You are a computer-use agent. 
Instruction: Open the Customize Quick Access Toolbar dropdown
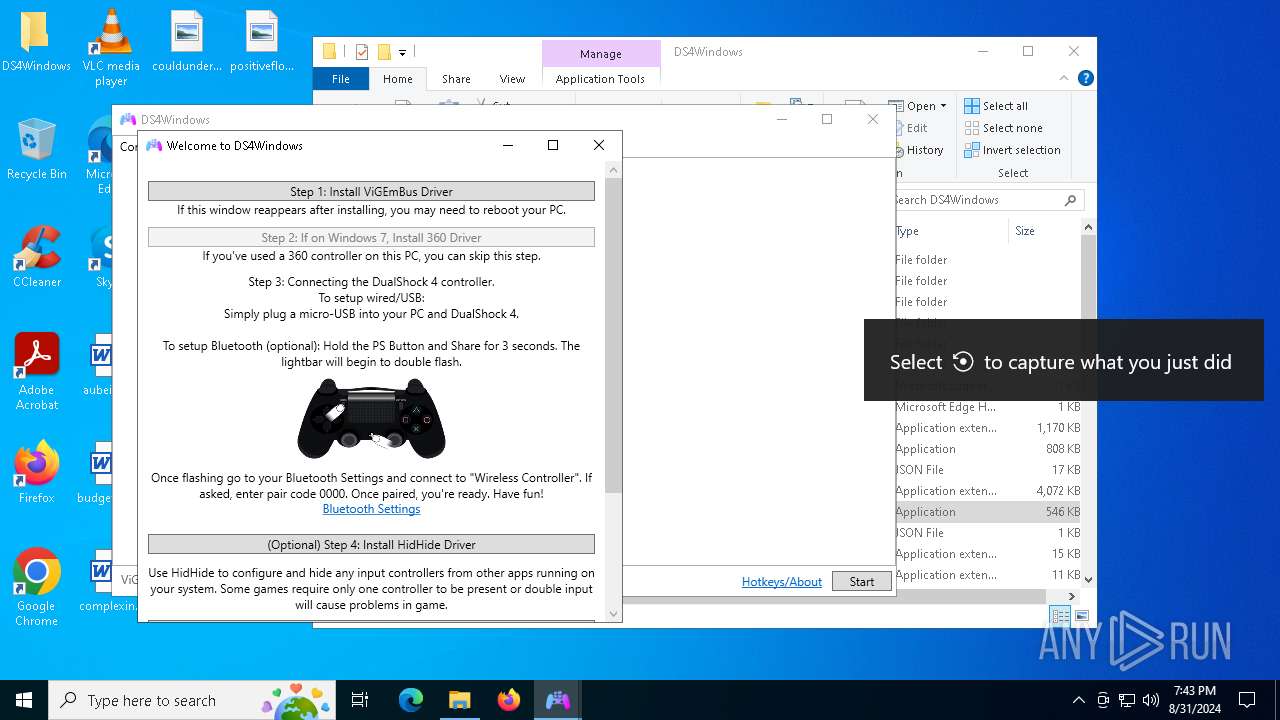coord(402,52)
